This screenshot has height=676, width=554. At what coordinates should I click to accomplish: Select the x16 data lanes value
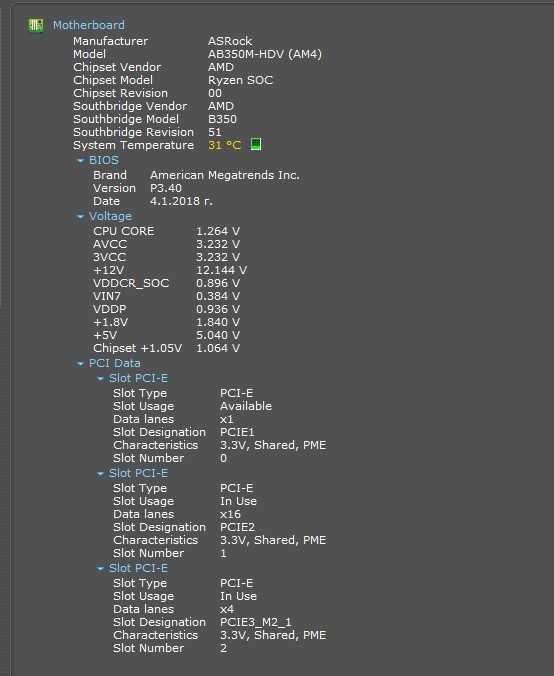pyautogui.click(x=230, y=514)
